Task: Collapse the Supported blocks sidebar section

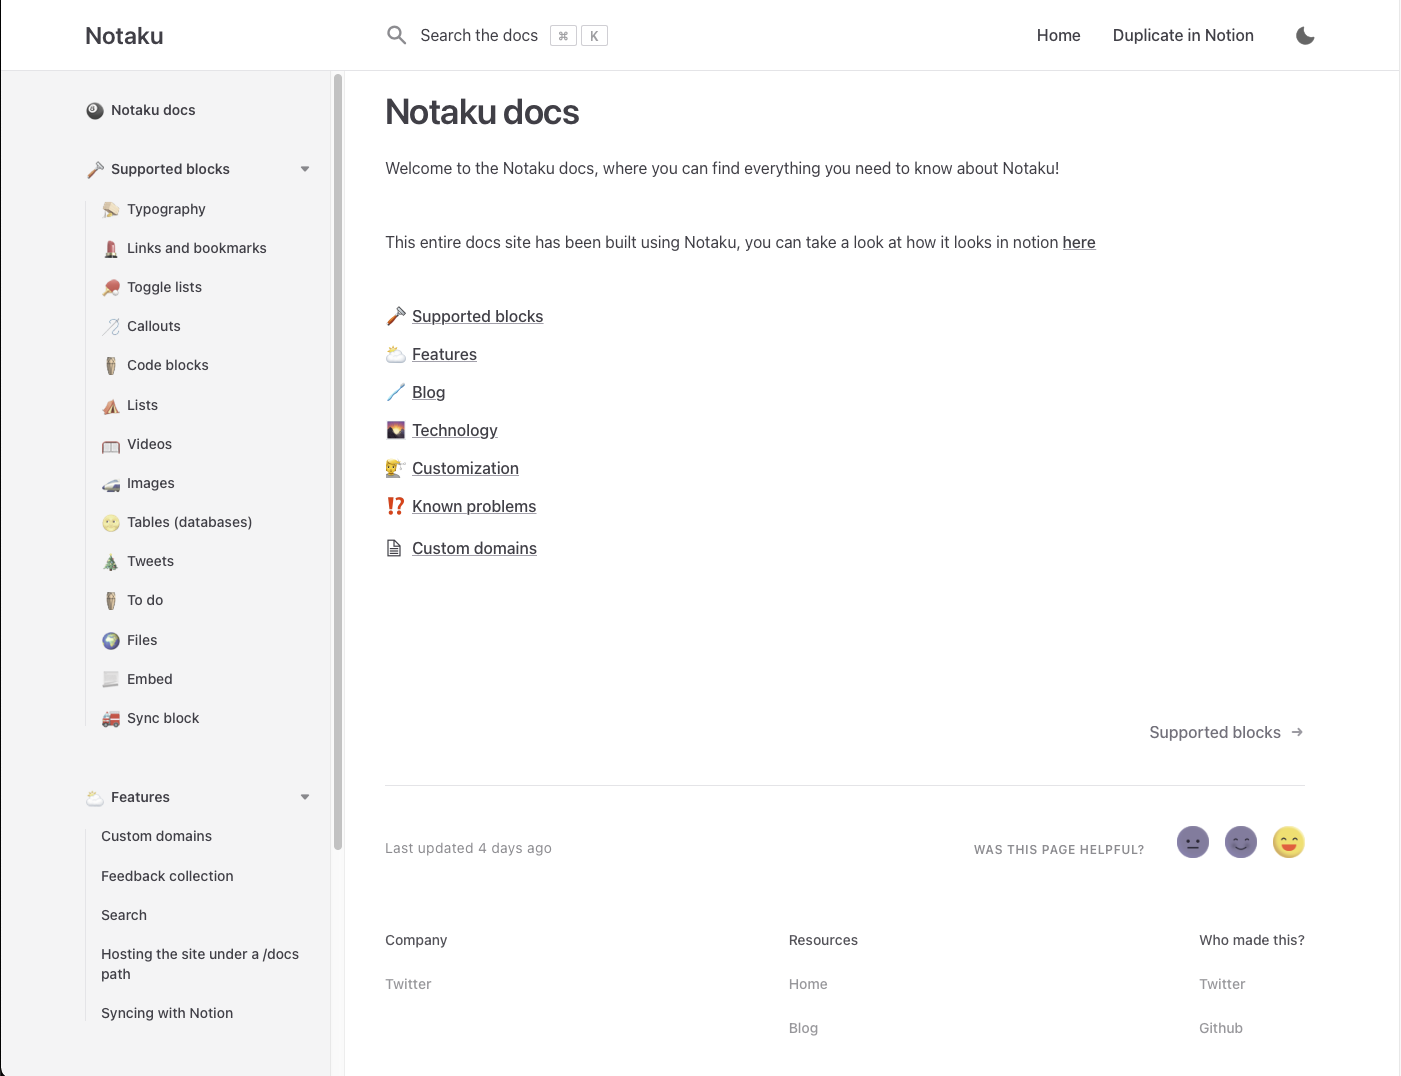Action: pos(305,169)
